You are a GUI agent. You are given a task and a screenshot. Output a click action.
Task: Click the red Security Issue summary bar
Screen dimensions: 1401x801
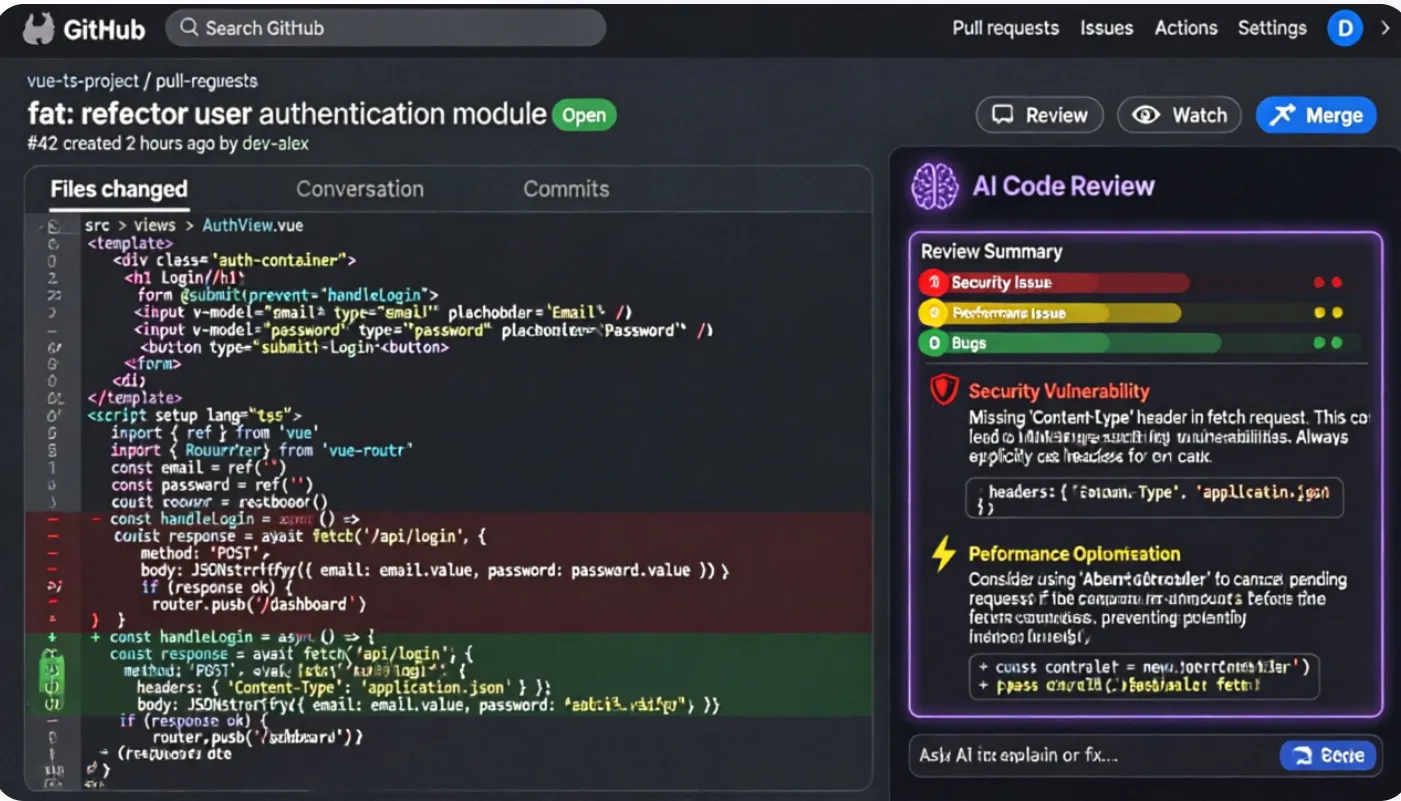1054,283
